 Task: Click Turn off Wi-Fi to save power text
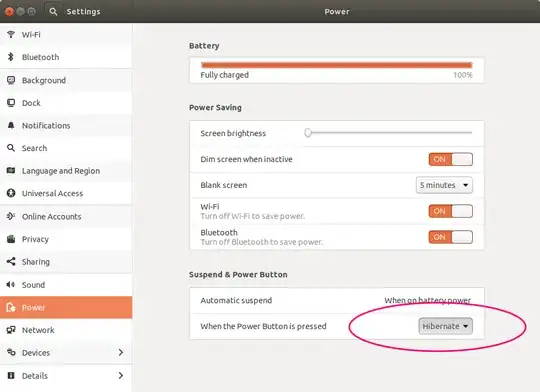(x=253, y=216)
